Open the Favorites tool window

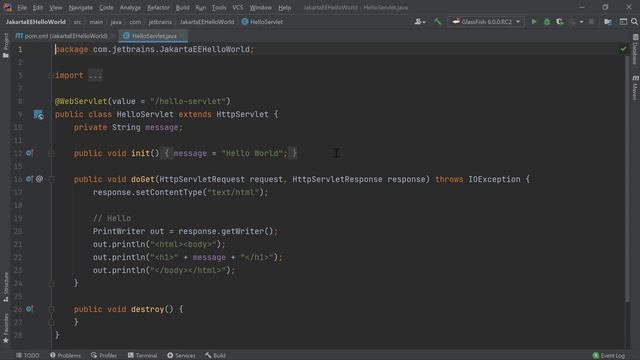6,328
